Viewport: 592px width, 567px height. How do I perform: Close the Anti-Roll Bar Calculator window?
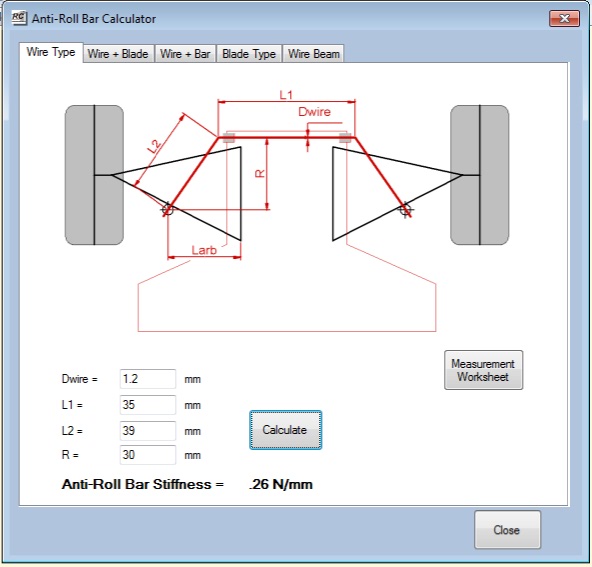point(564,18)
